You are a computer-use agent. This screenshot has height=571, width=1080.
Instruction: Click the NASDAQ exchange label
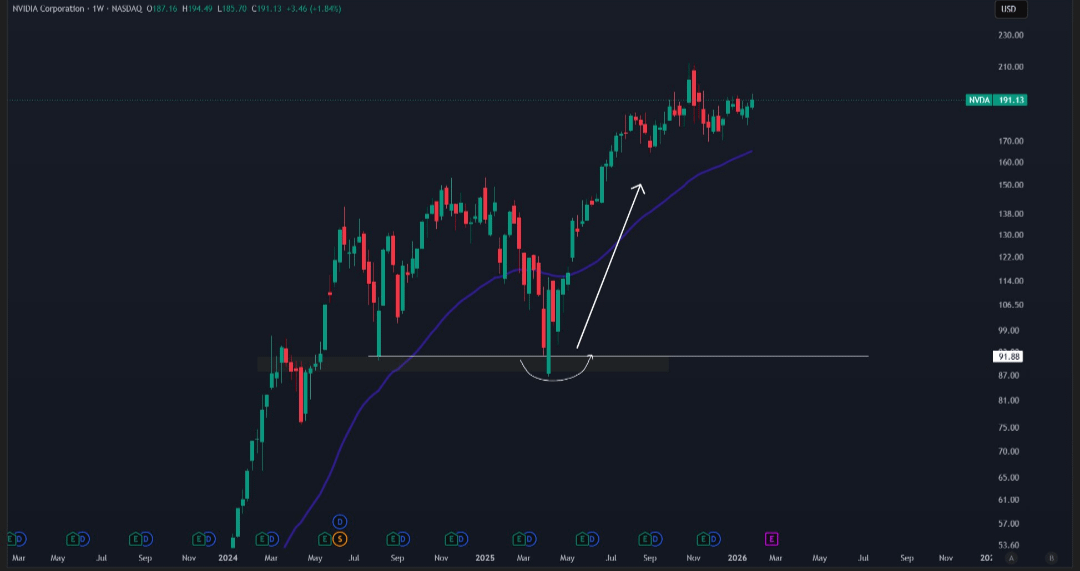[x=126, y=9]
